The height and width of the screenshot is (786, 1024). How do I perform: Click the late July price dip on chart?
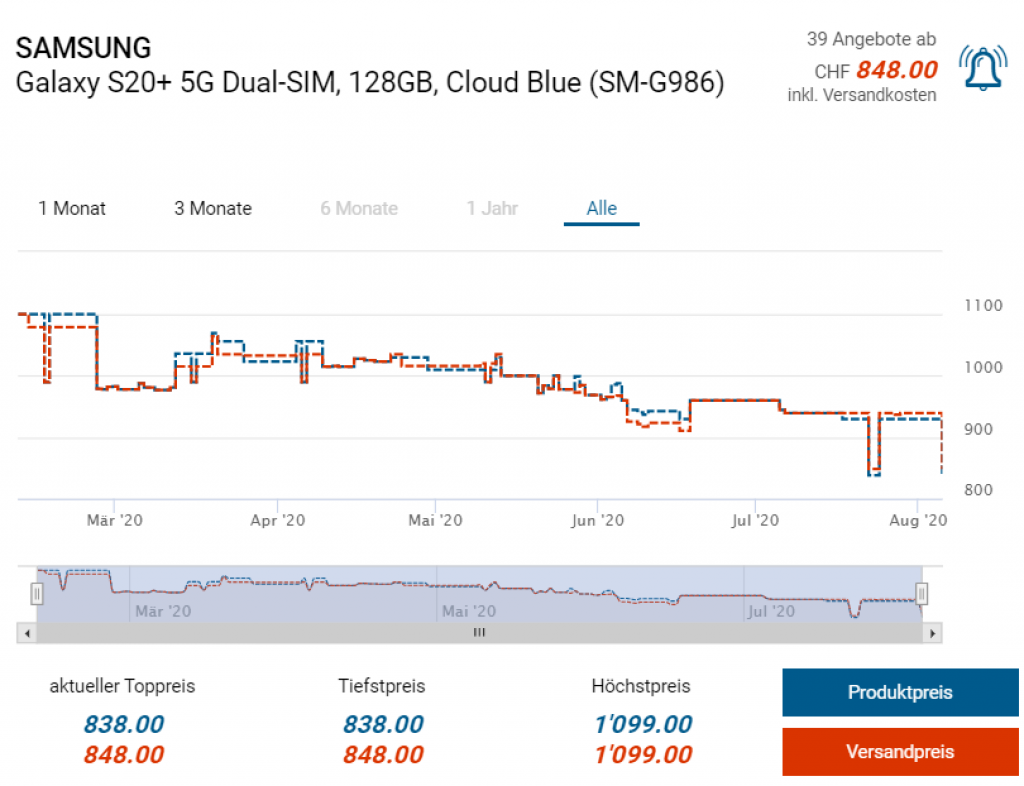[873, 470]
